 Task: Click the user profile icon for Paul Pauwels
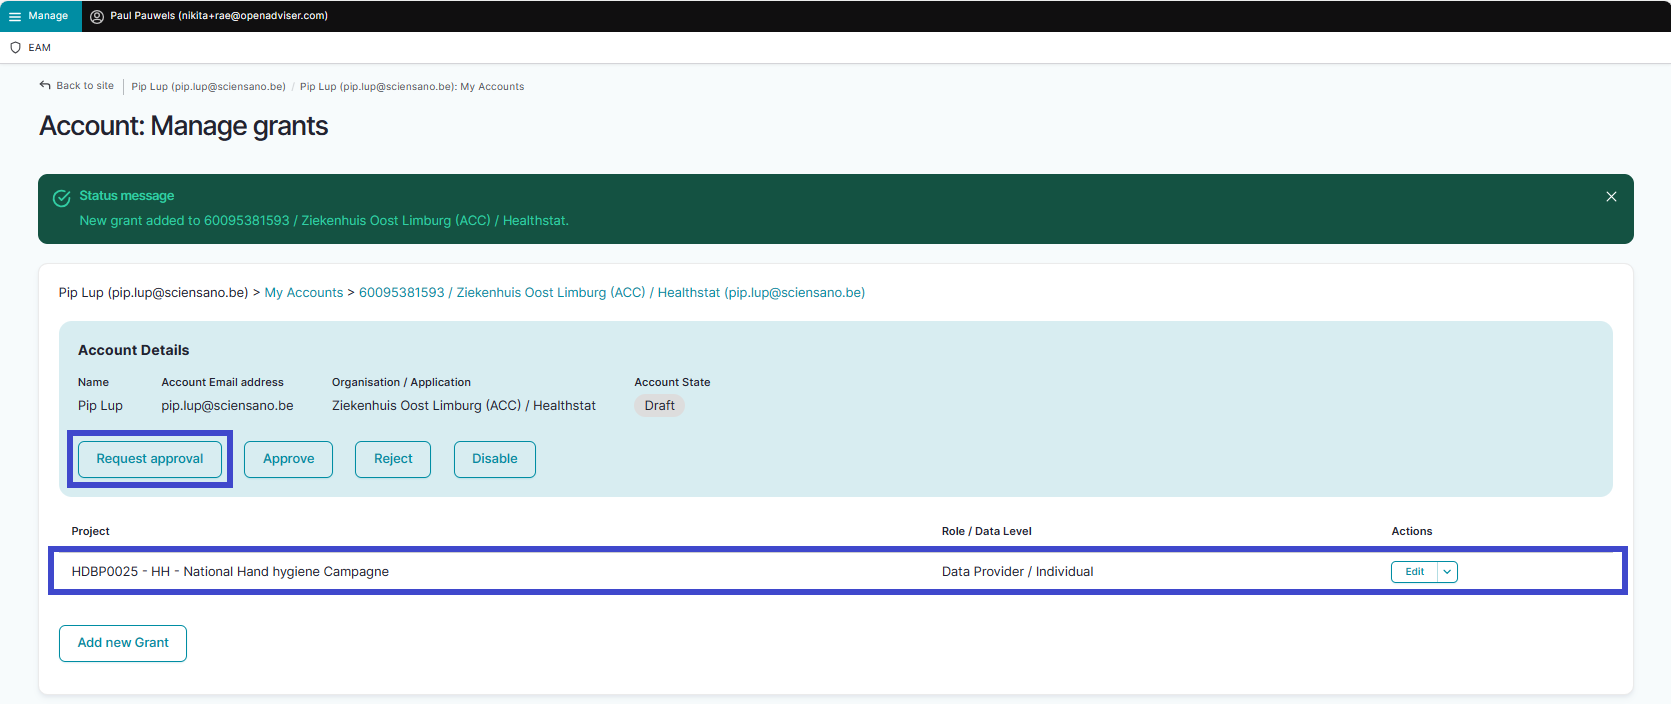(97, 16)
